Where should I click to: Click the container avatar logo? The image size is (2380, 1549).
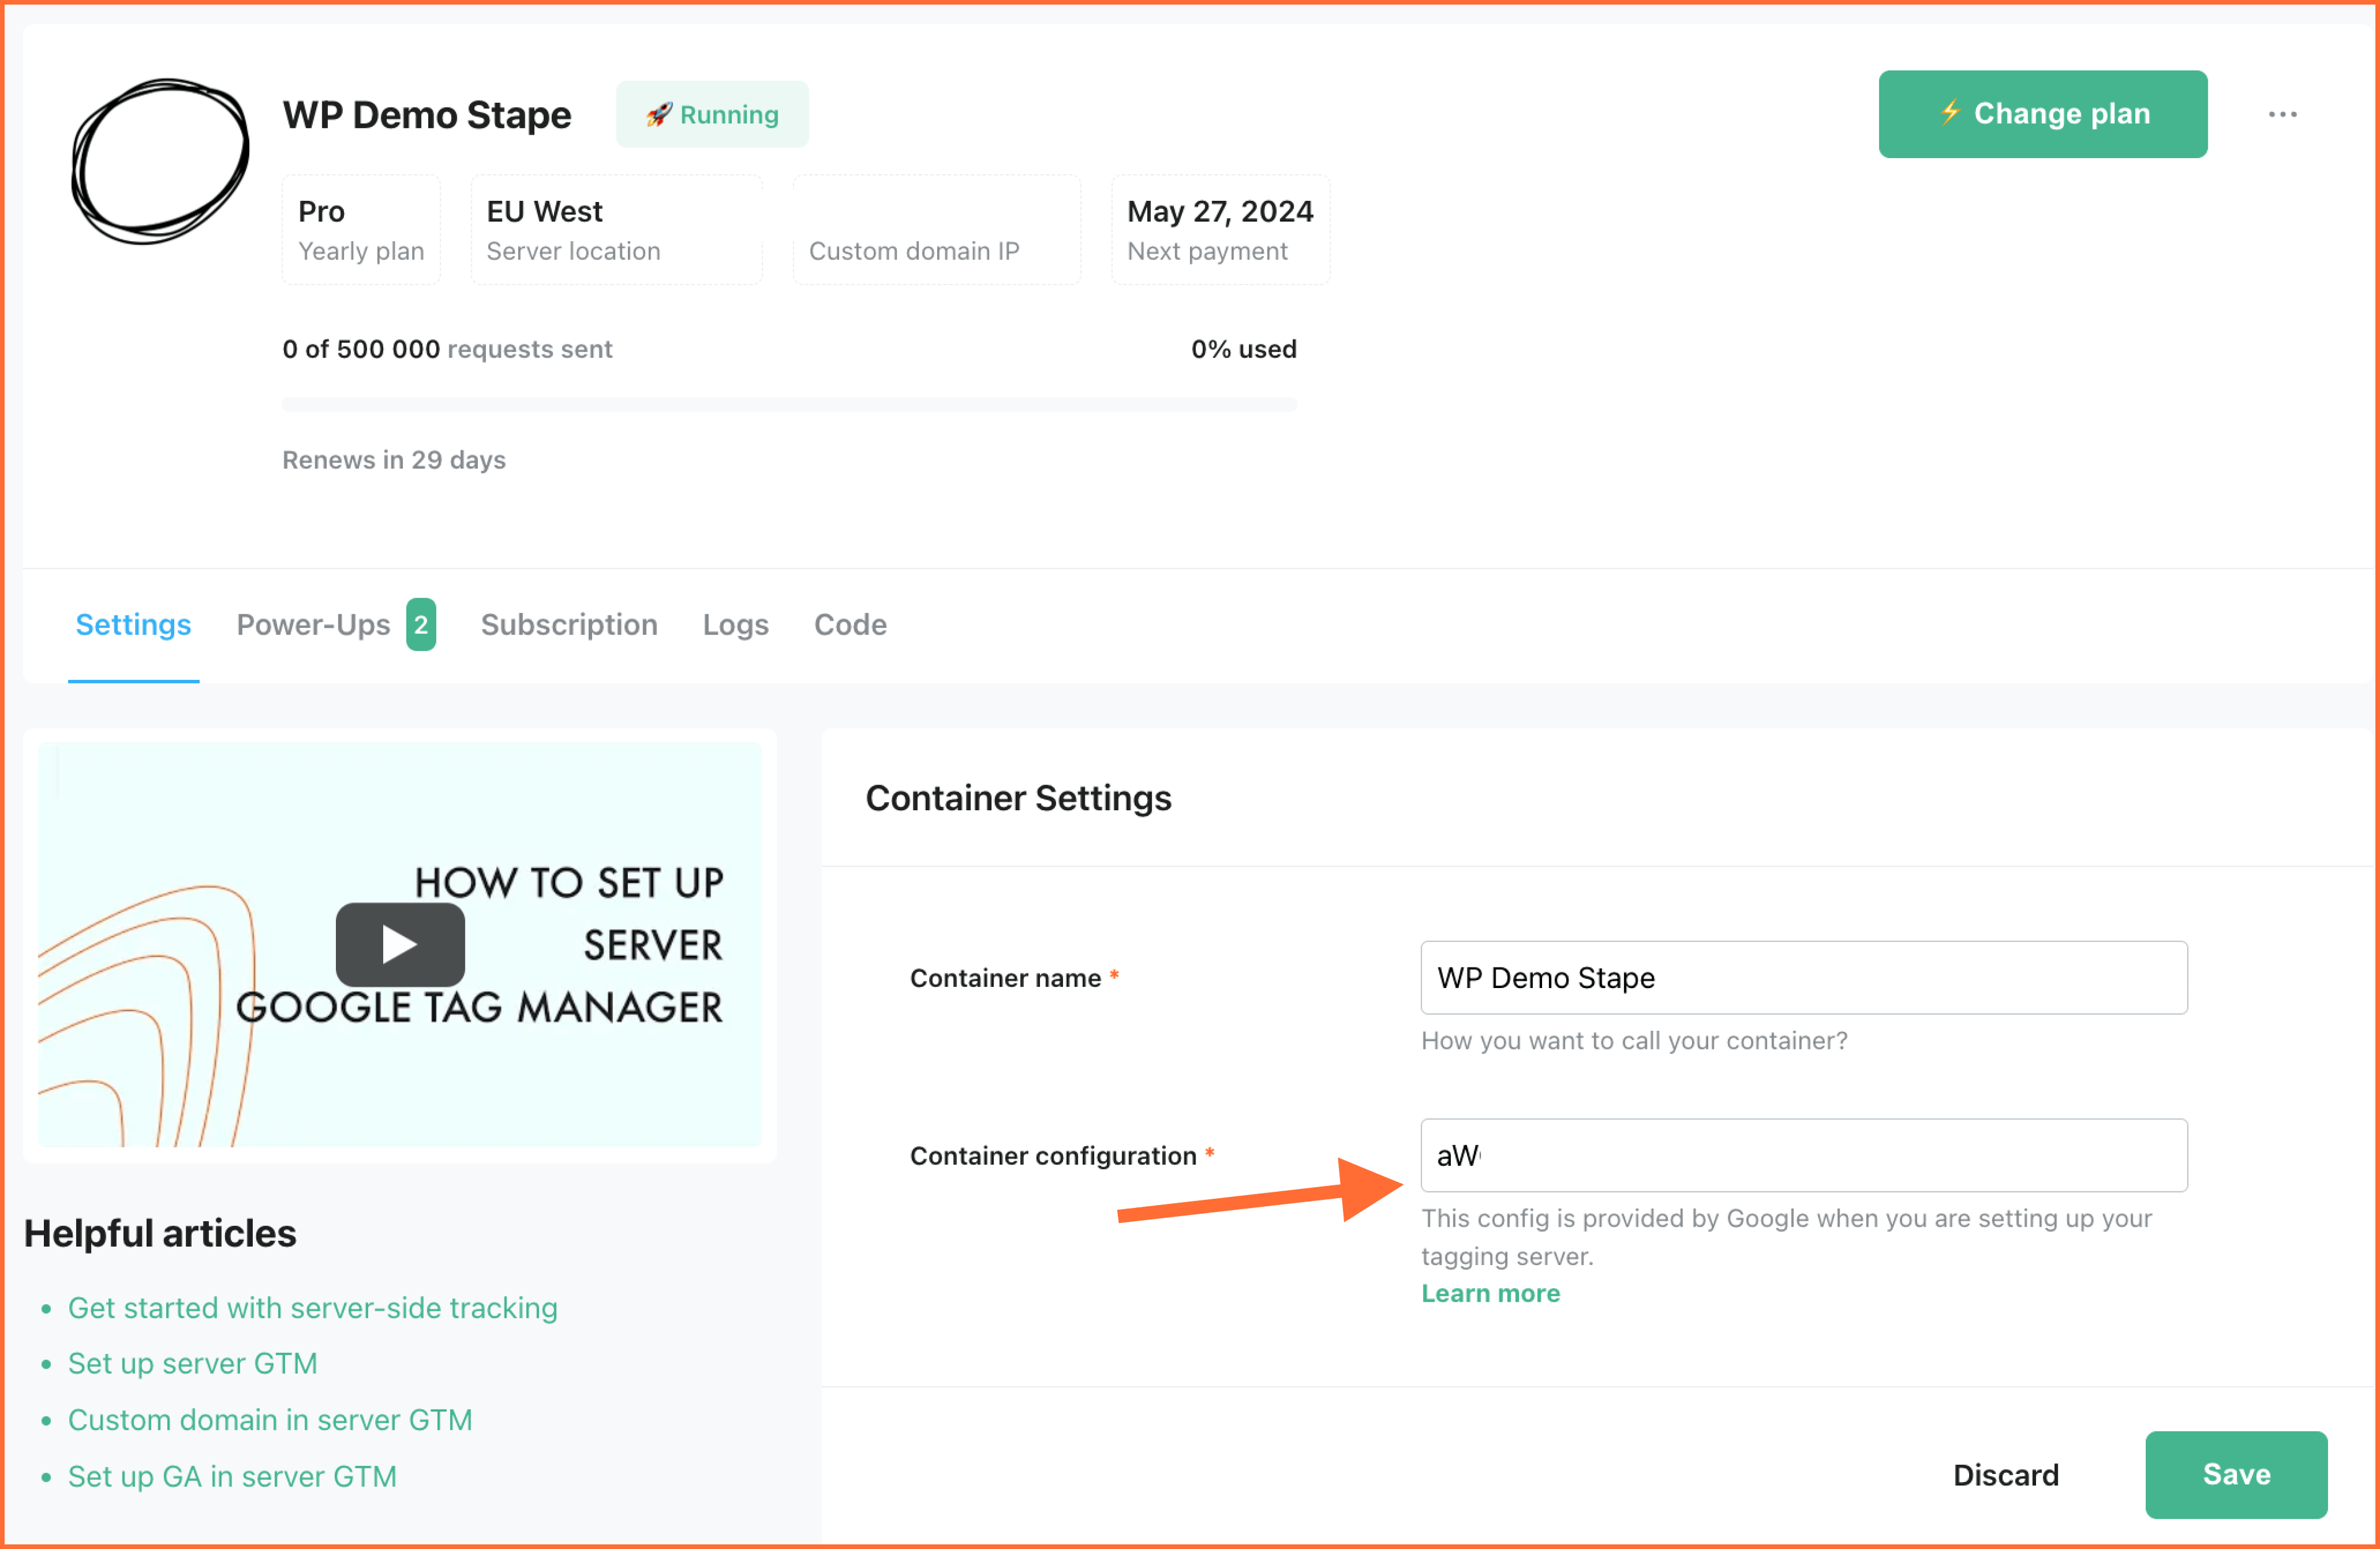pyautogui.click(x=160, y=160)
